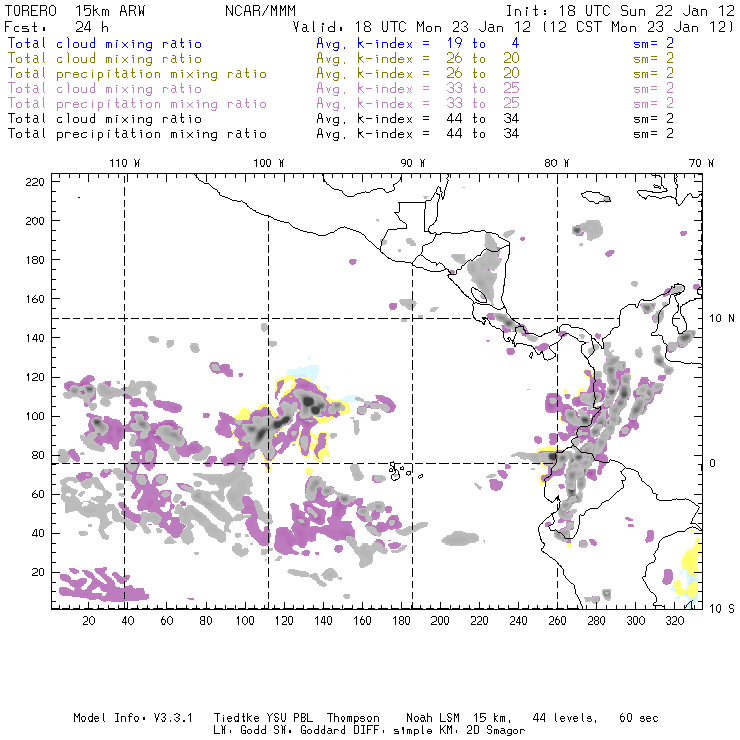Click the '320' x-axis tick label
The width and height of the screenshot is (740, 740).
coord(674,621)
